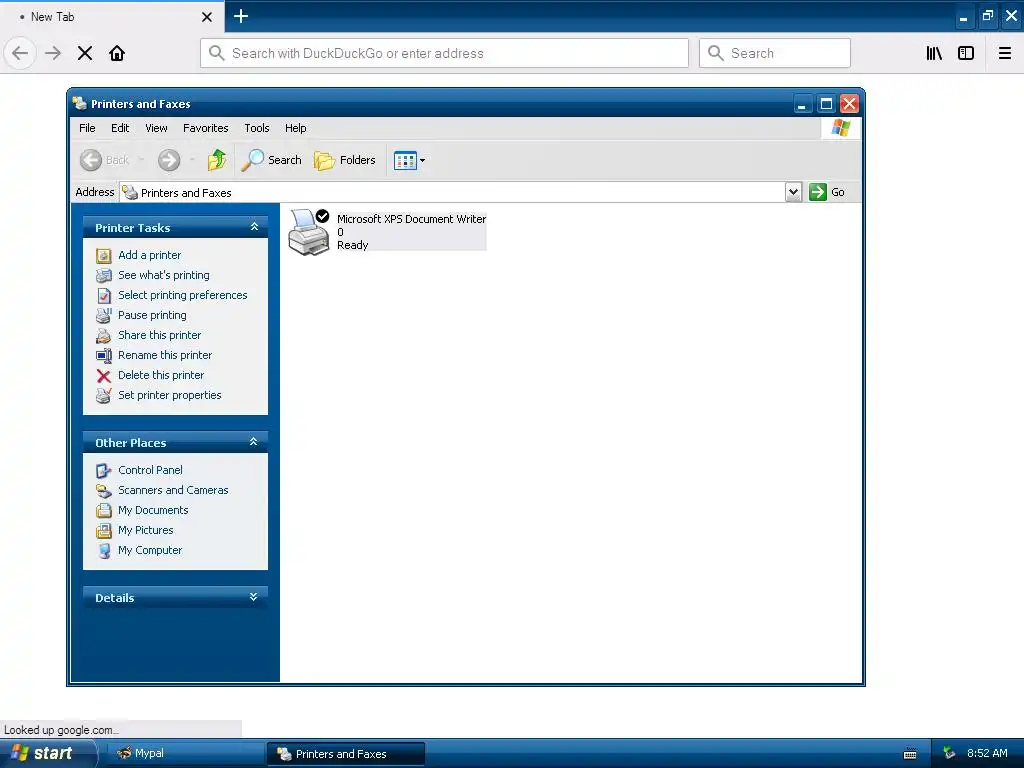Screen dimensions: 1024x768
Task: Open the File menu
Action: click(x=87, y=128)
